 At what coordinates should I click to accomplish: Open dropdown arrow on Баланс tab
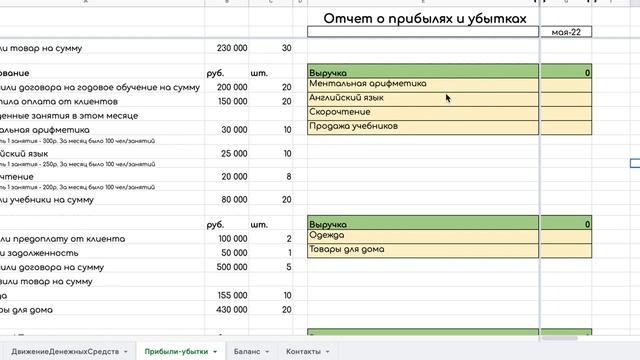click(x=267, y=351)
